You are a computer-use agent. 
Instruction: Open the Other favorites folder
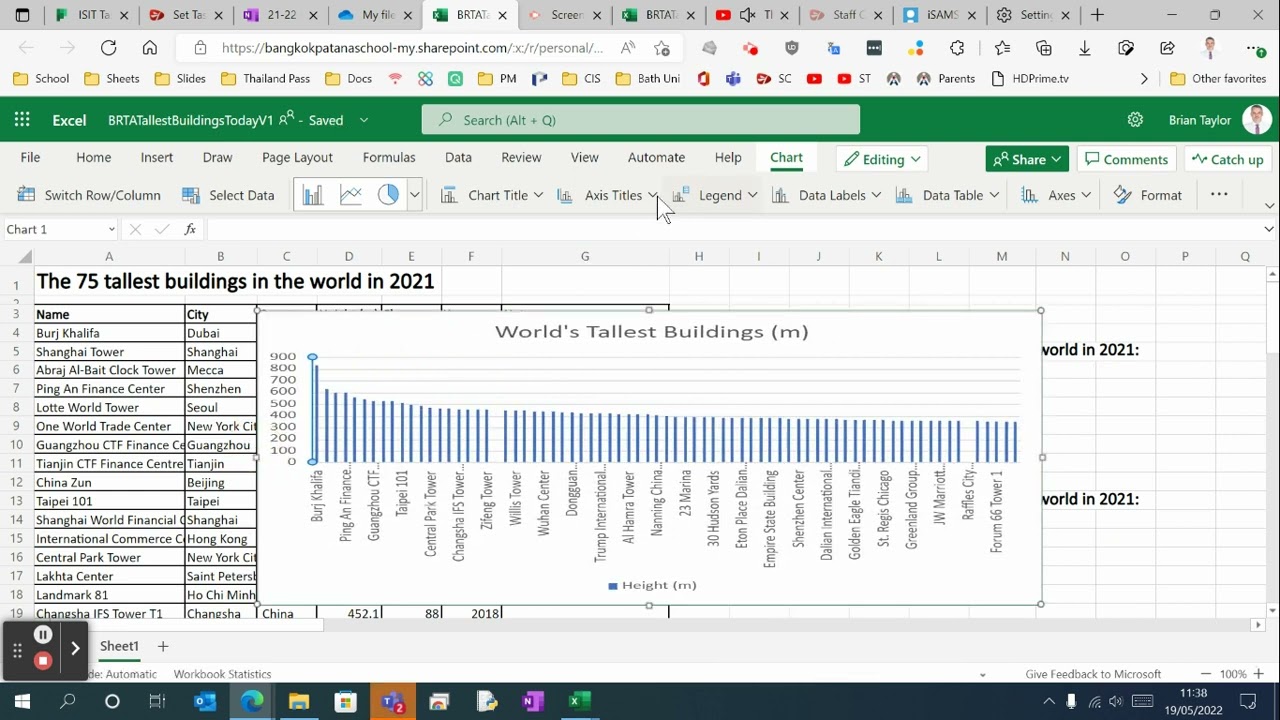[x=1217, y=78]
